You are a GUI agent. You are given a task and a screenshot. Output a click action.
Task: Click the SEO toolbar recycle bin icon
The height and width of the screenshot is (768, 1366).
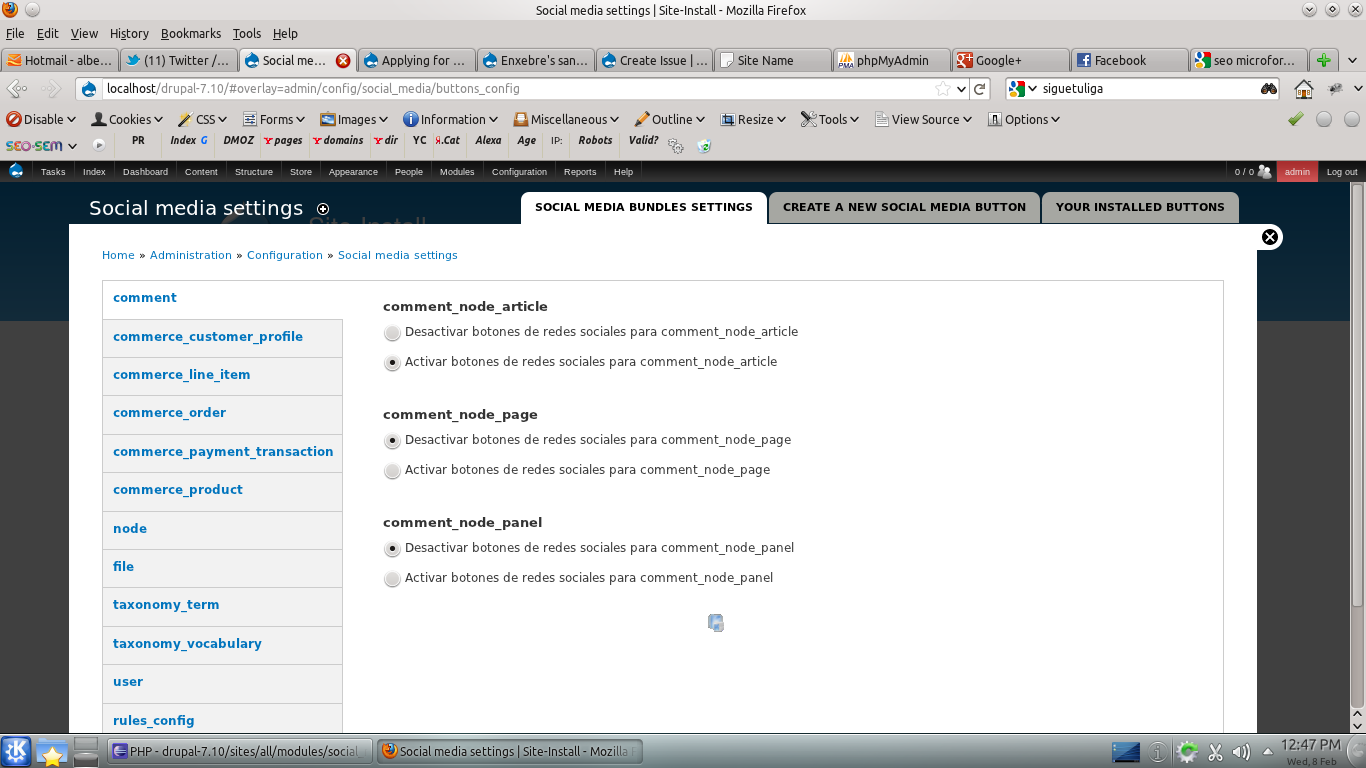[704, 146]
